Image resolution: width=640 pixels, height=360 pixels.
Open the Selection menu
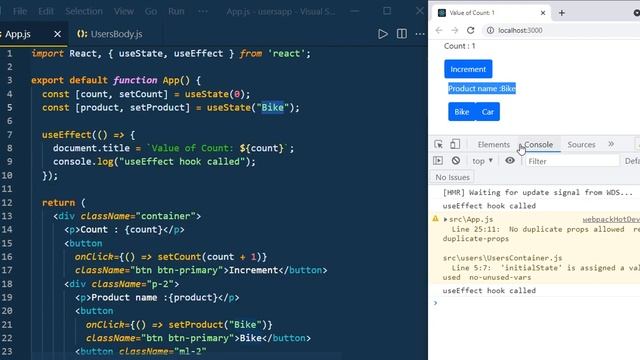(84, 11)
